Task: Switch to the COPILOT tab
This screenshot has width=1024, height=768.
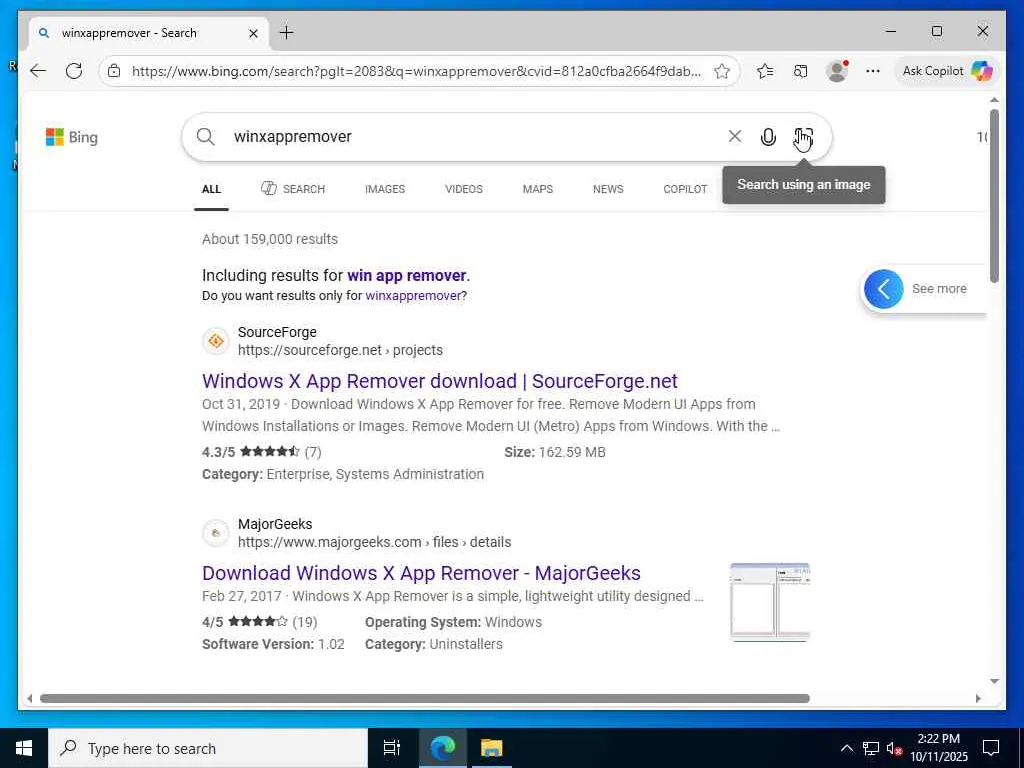Action: 685,189
